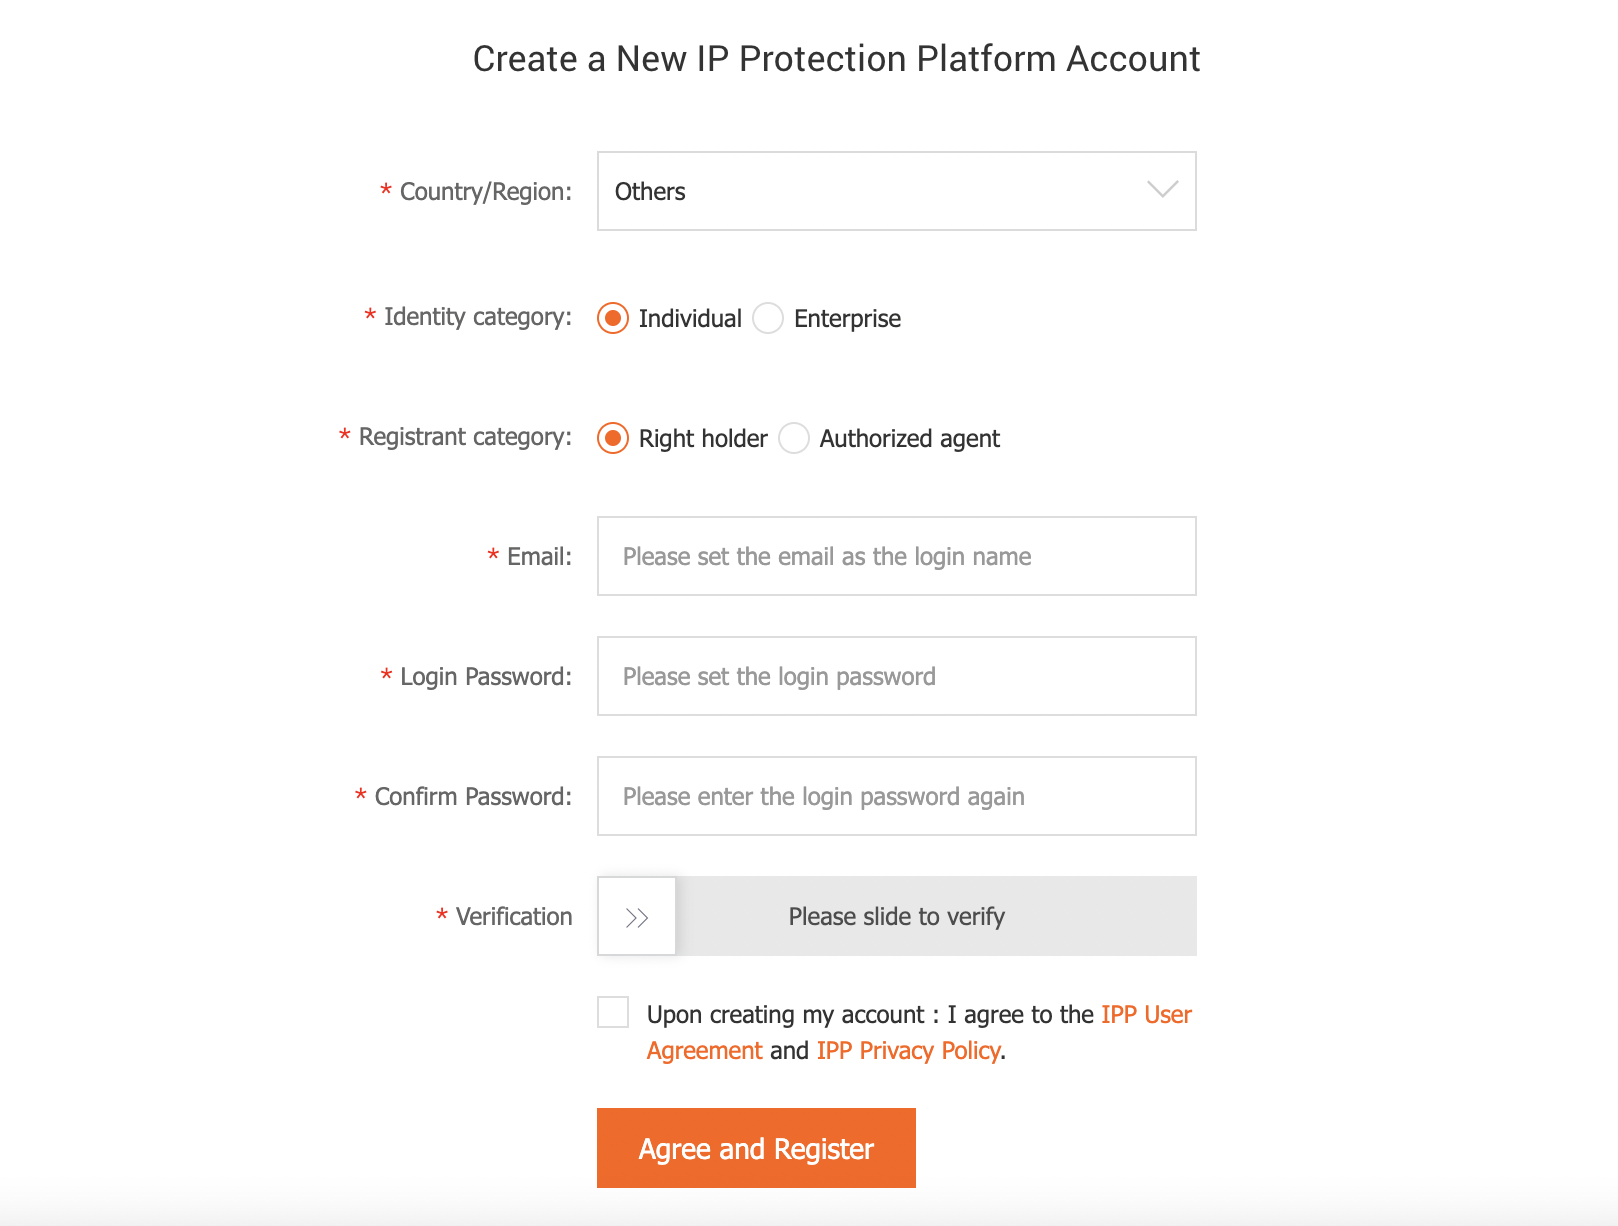Screen dimensions: 1618x1226
Task: Open the Country/Region dropdown showing Others
Action: tap(895, 191)
